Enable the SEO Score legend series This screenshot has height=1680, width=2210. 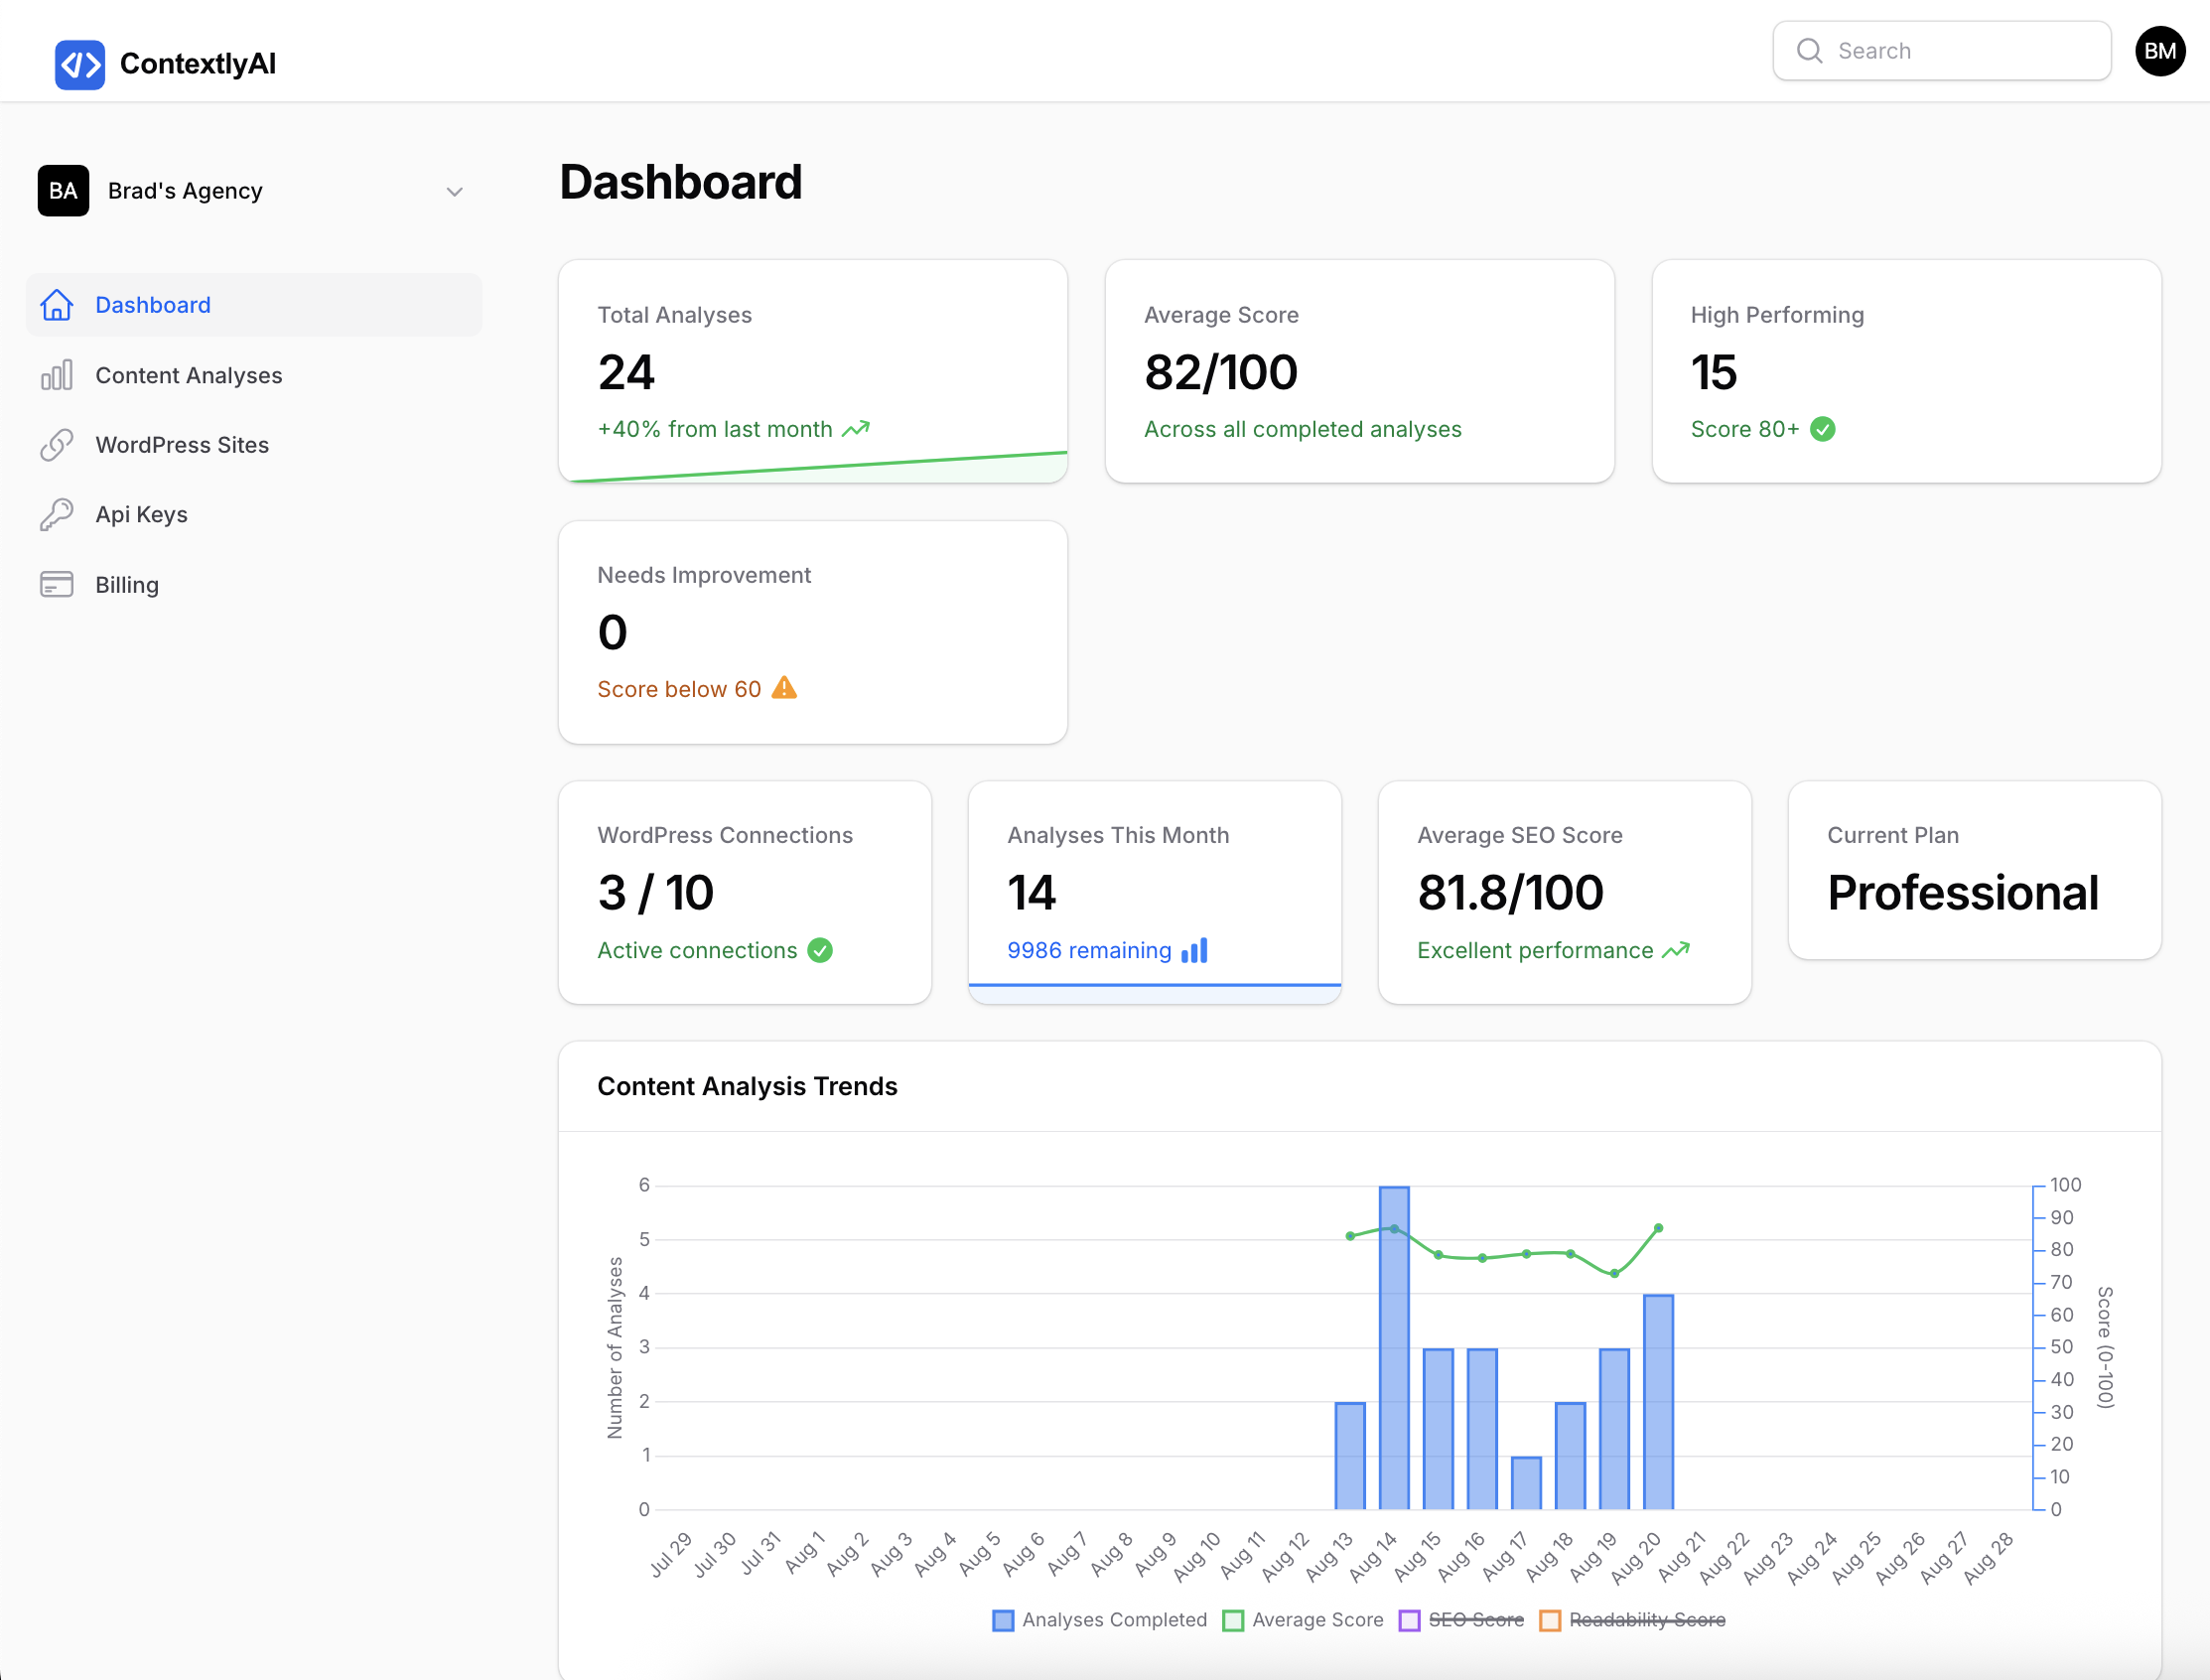[x=1462, y=1620]
